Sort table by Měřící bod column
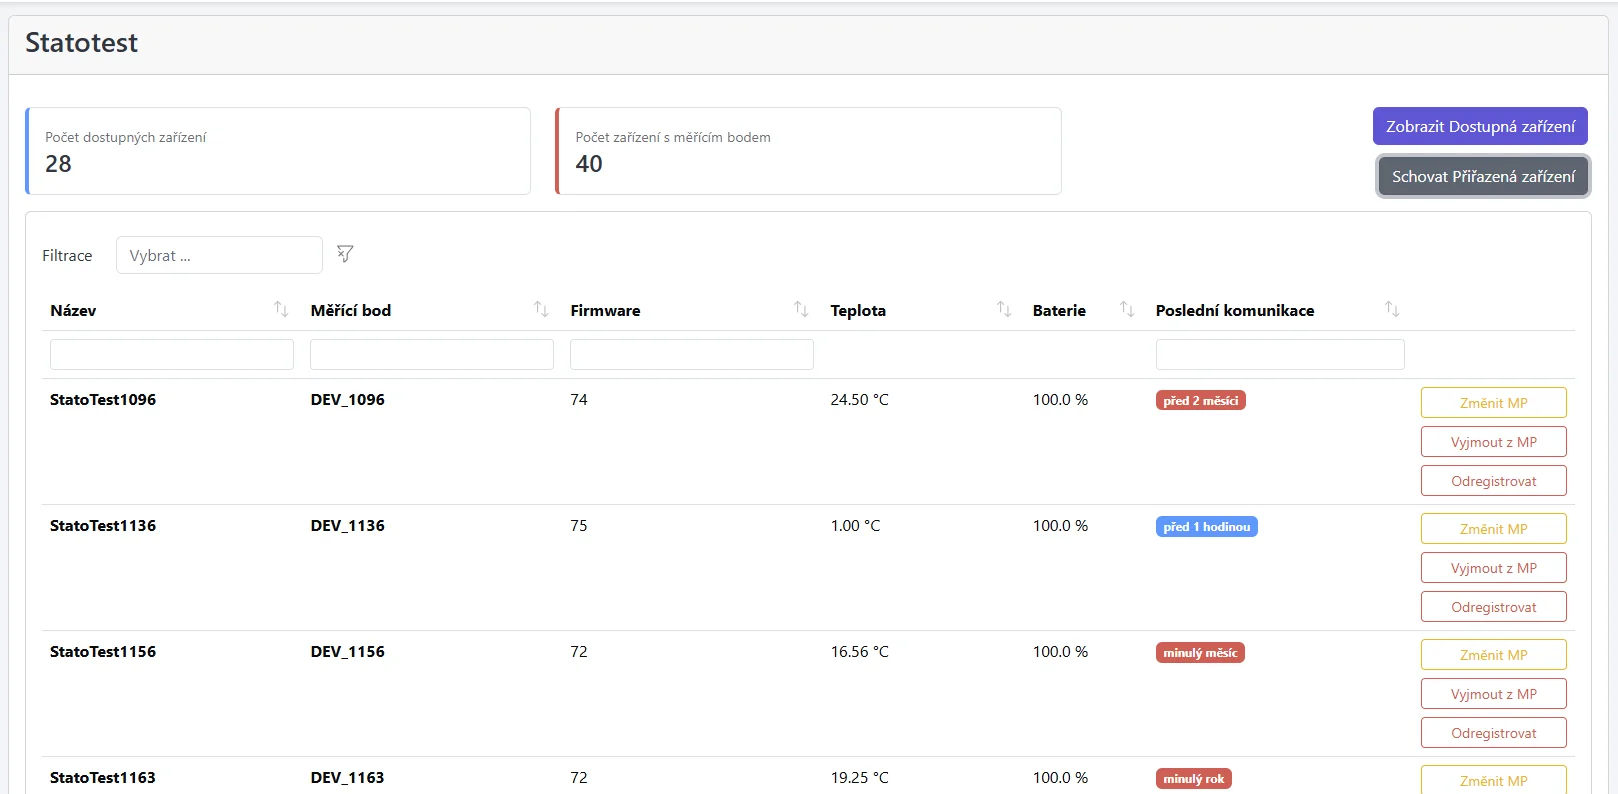This screenshot has height=794, width=1618. click(x=541, y=309)
